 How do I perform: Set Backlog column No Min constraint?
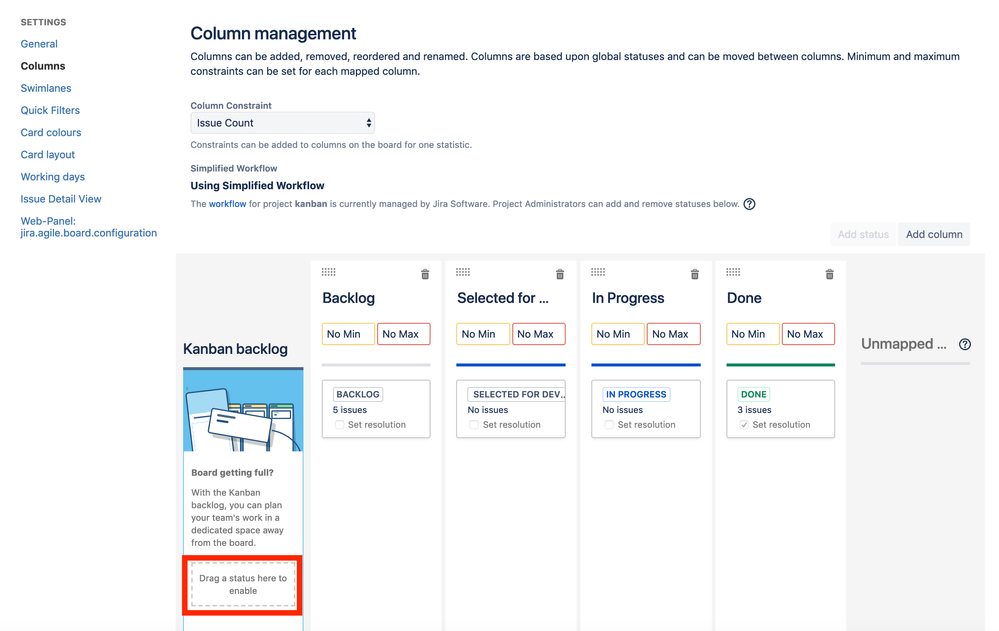348,334
